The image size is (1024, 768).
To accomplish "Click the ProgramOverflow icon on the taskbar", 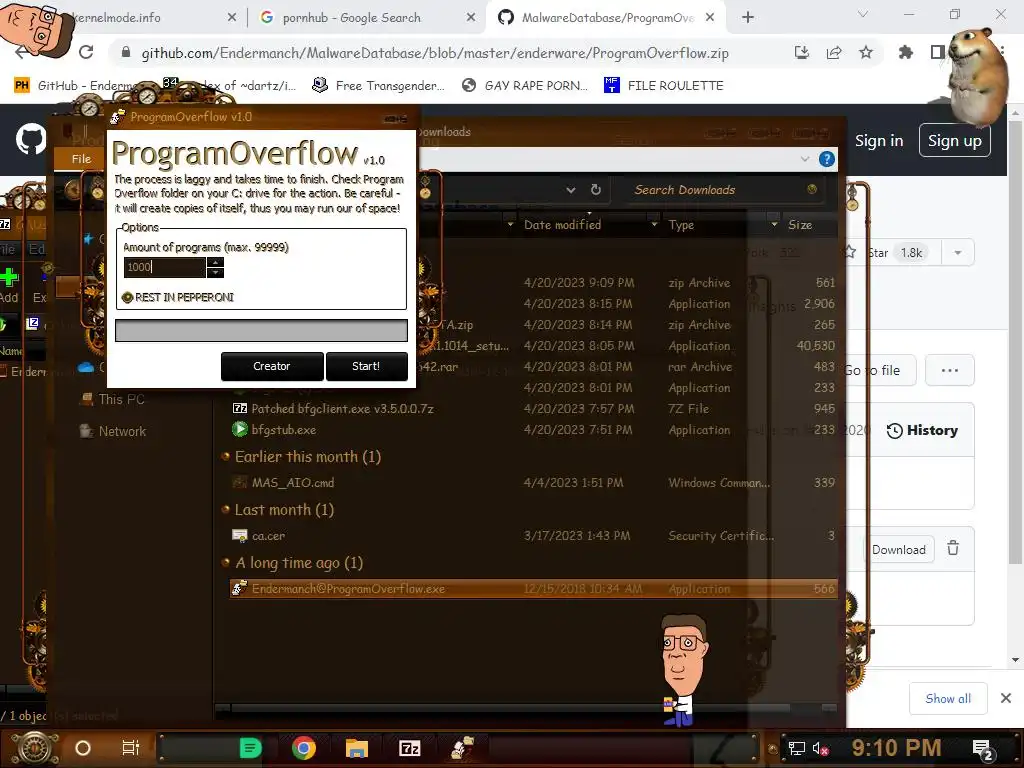I will (x=462, y=748).
